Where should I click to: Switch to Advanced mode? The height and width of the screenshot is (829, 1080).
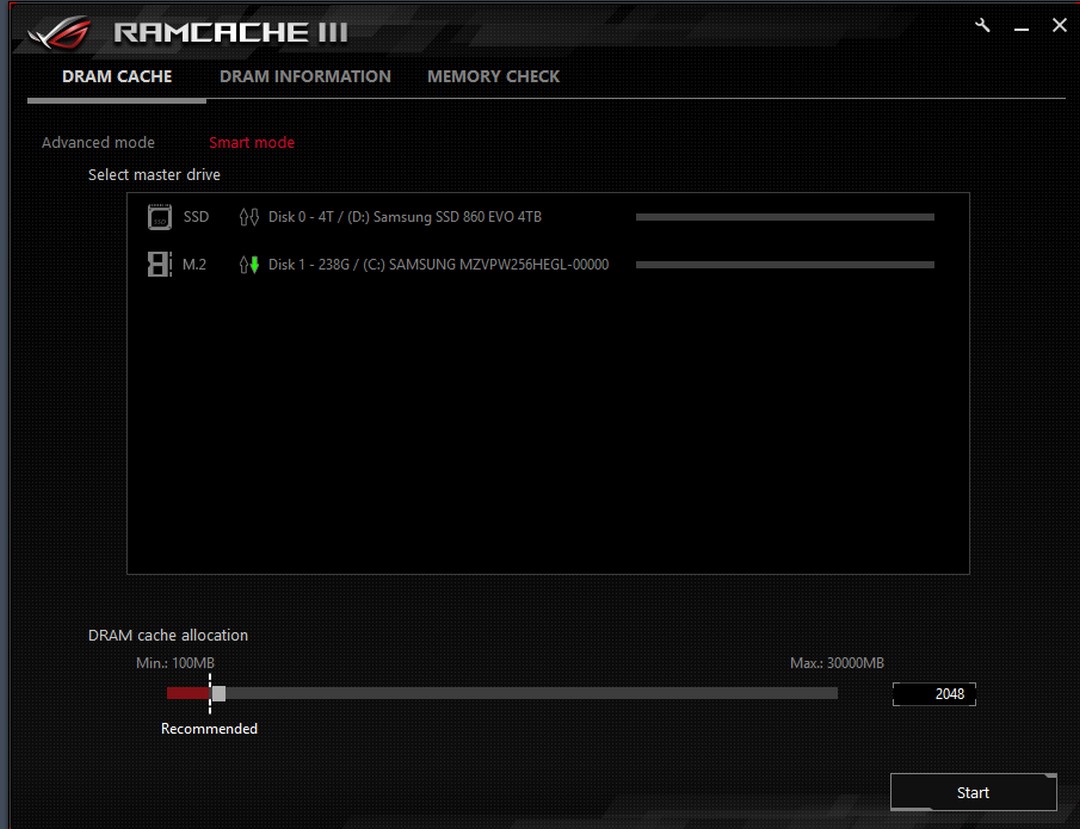pos(98,143)
